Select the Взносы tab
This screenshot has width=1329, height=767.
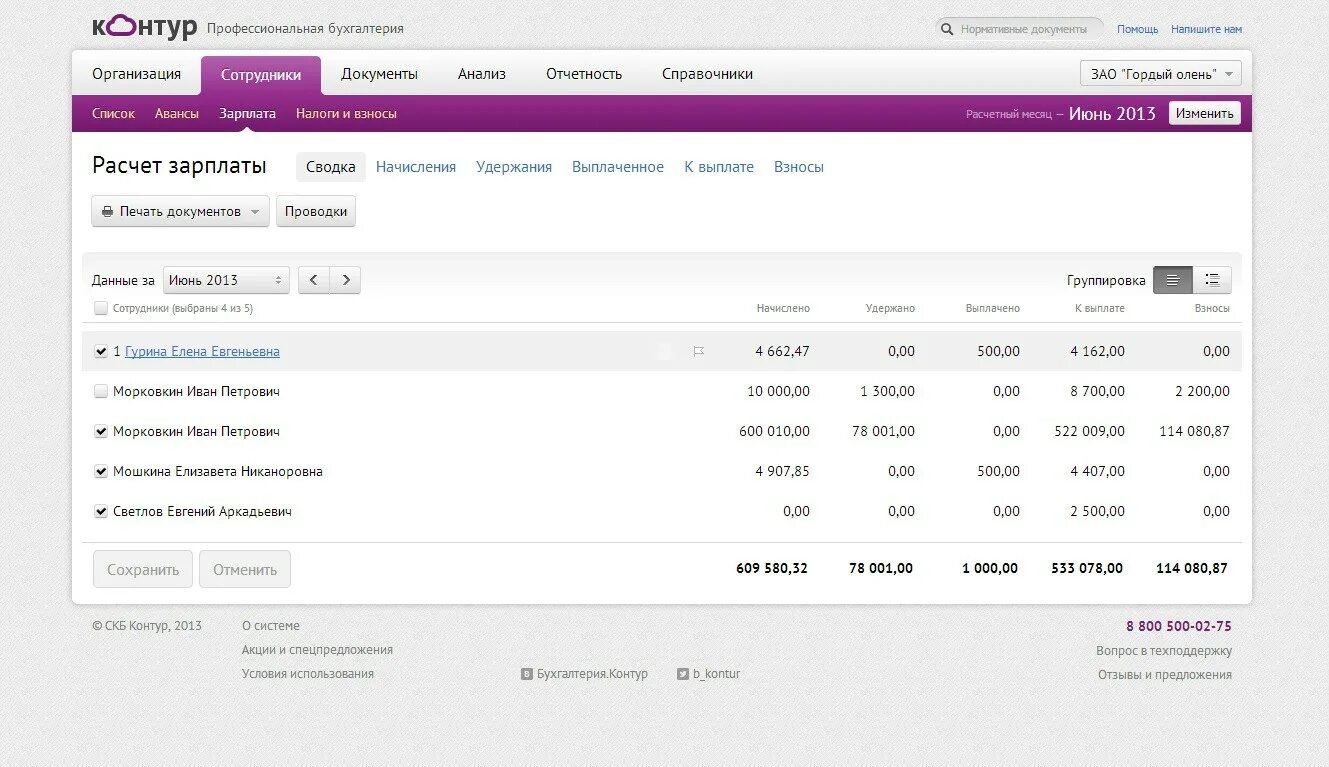tap(799, 167)
